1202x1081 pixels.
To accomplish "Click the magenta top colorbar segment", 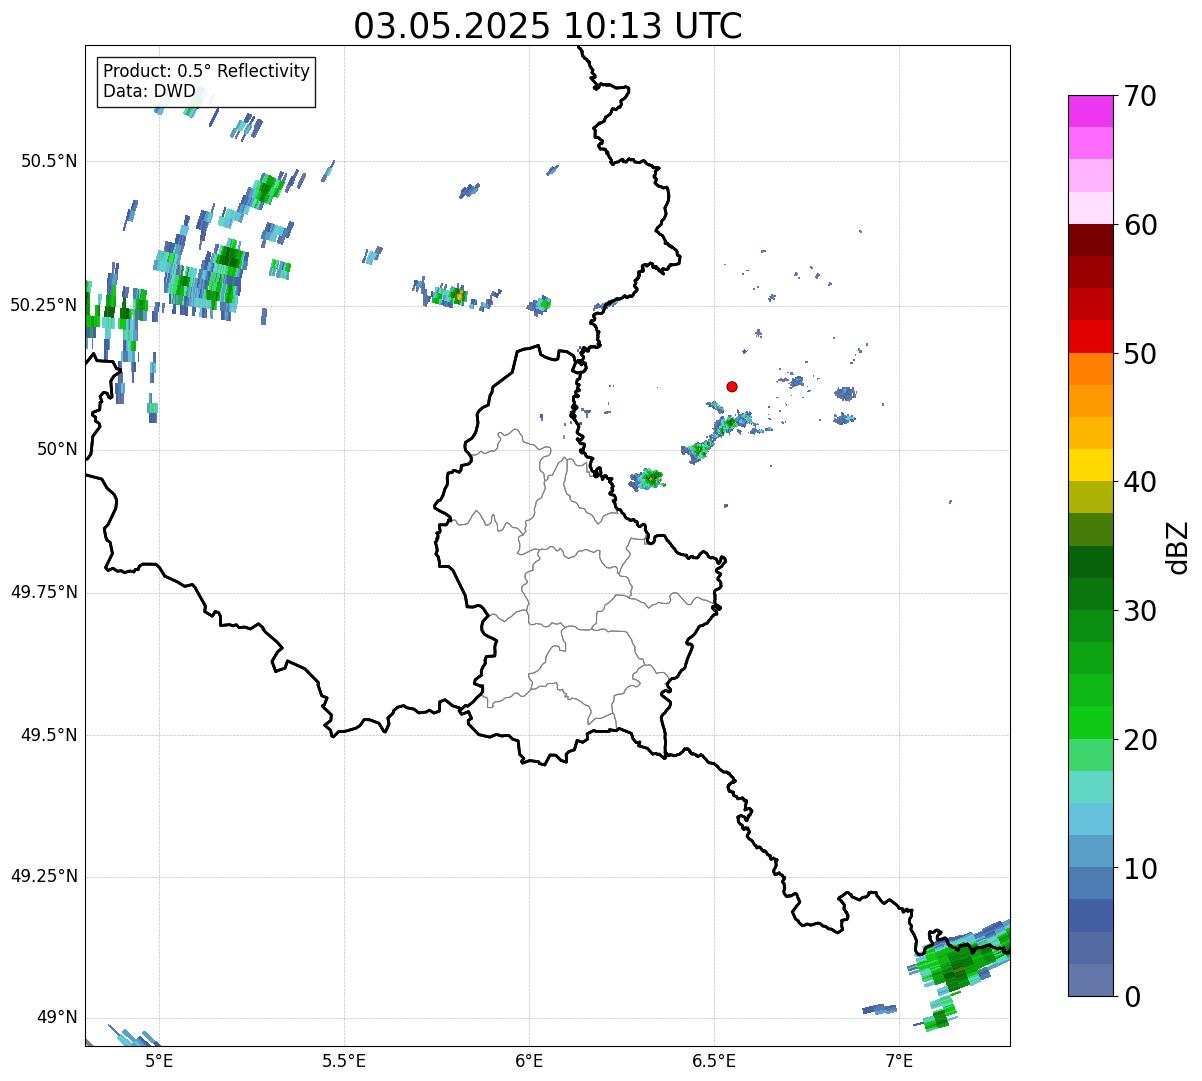I will coord(1090,111).
